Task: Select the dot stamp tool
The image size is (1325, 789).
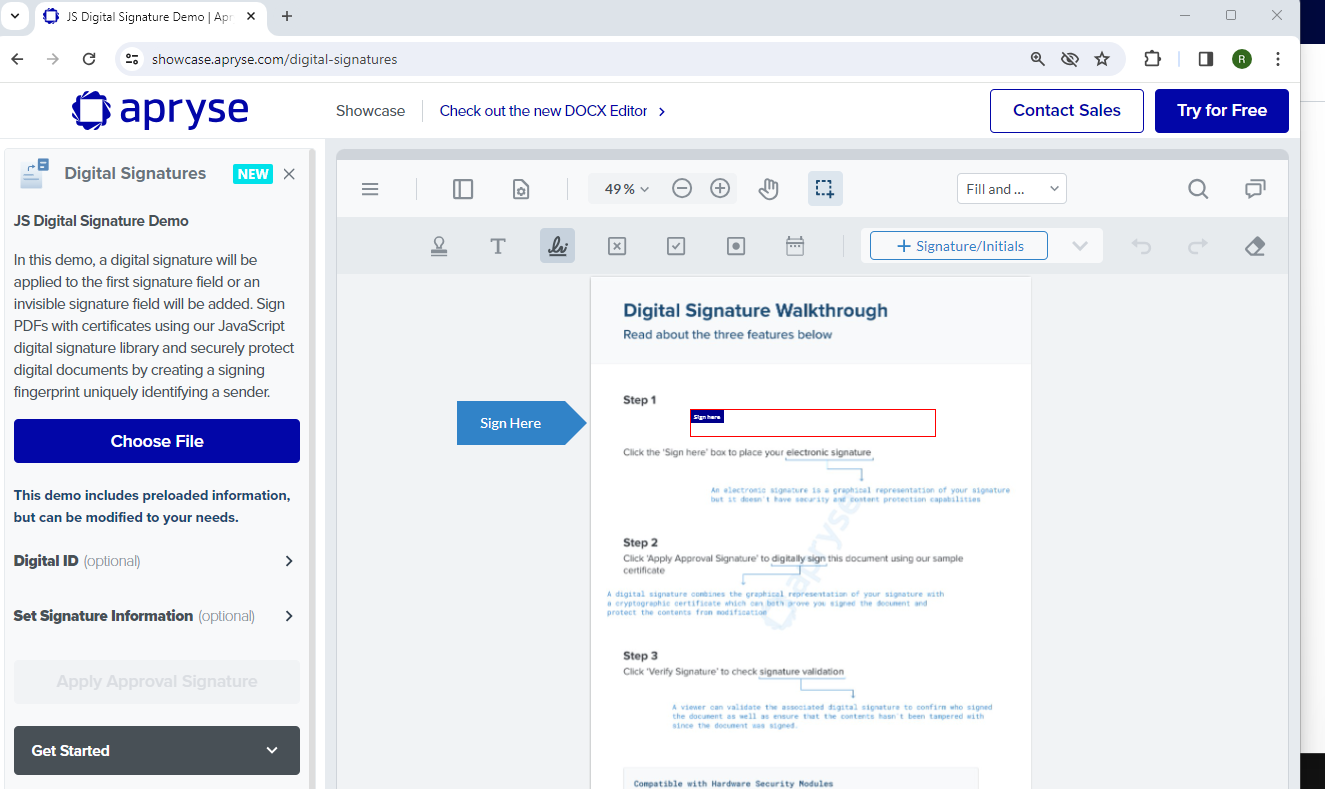Action: coord(736,246)
